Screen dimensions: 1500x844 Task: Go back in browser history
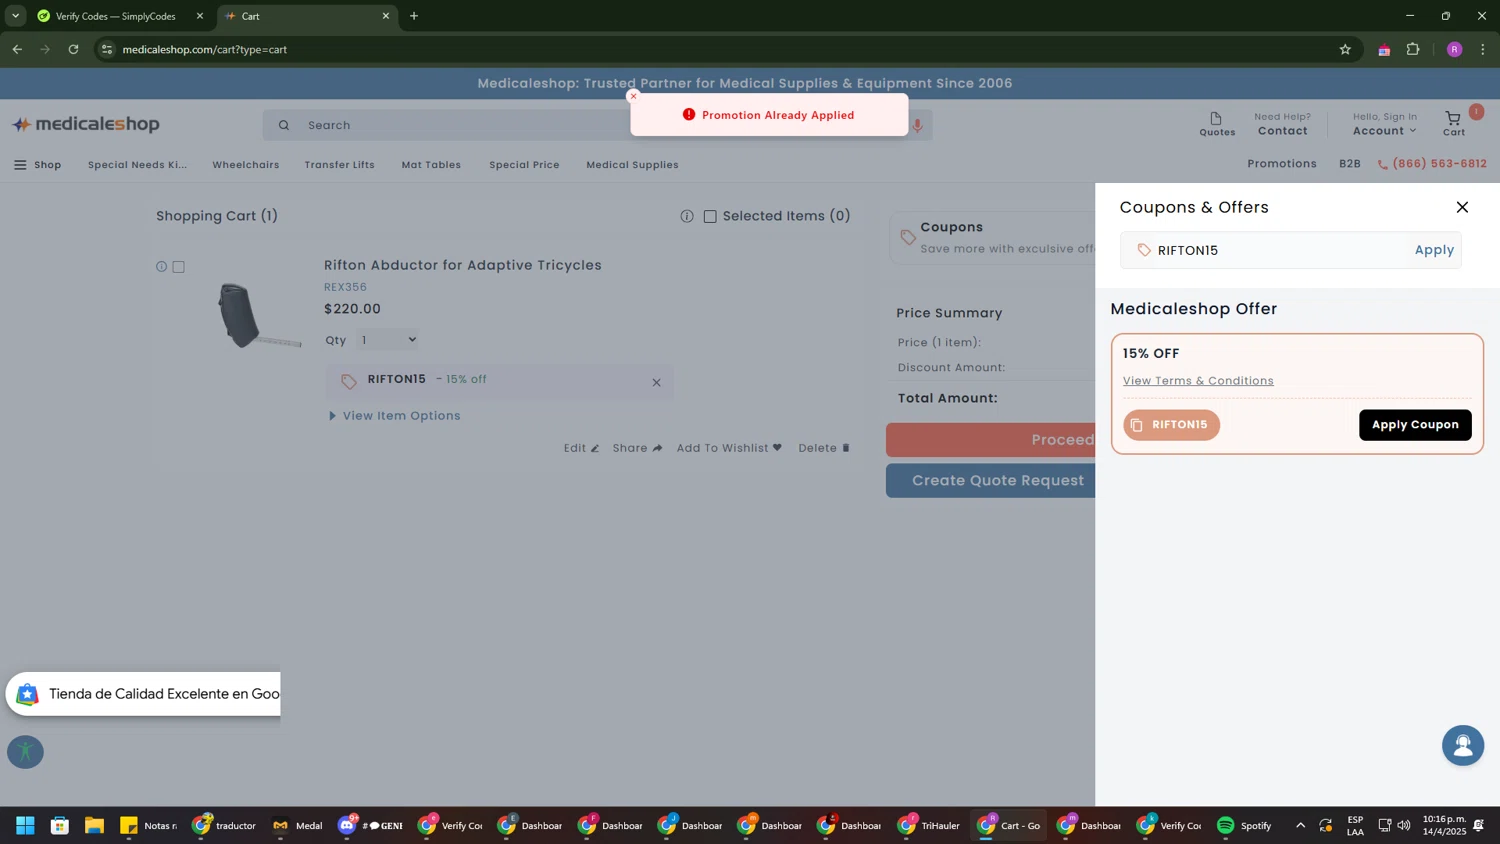click(x=17, y=49)
